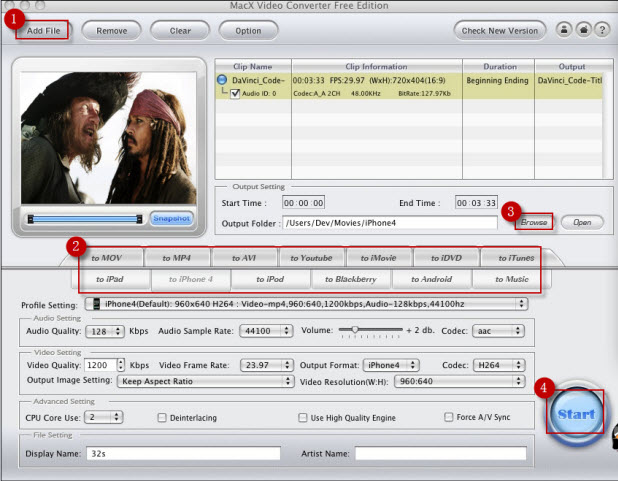Select the to Music tab
Image resolution: width=618 pixels, height=481 pixels.
pyautogui.click(x=512, y=279)
